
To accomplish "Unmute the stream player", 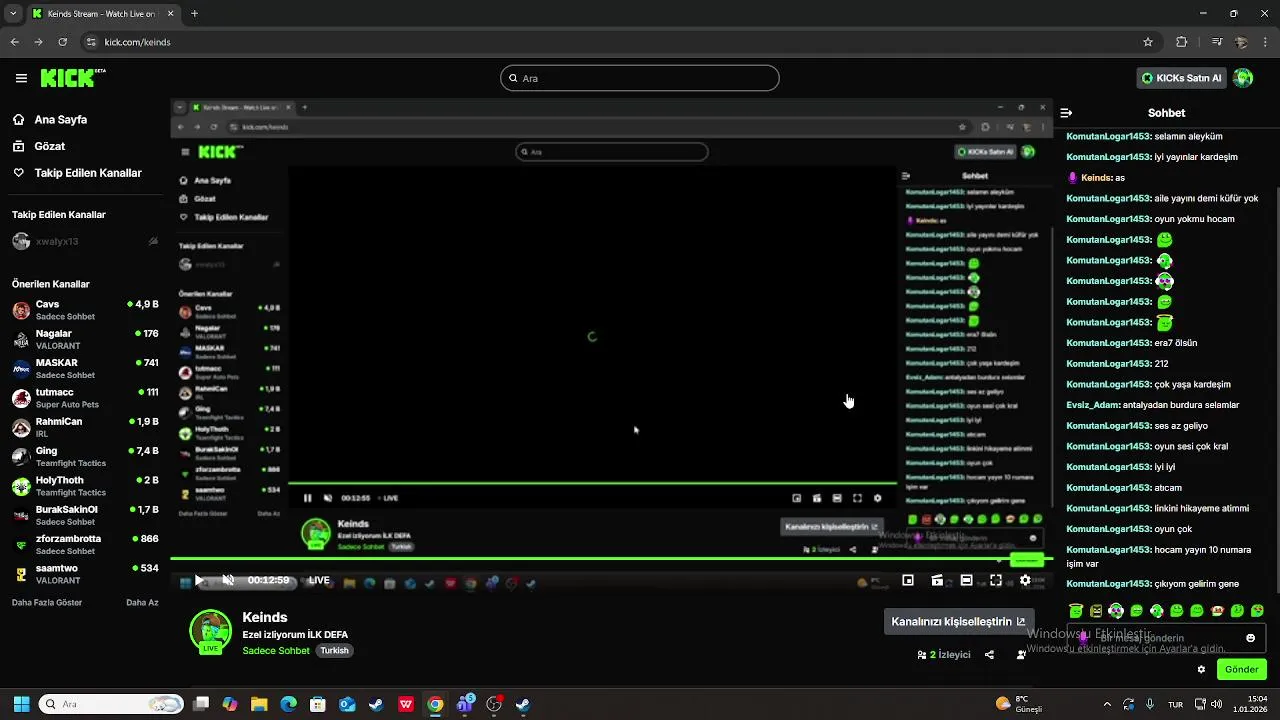I will (228, 580).
